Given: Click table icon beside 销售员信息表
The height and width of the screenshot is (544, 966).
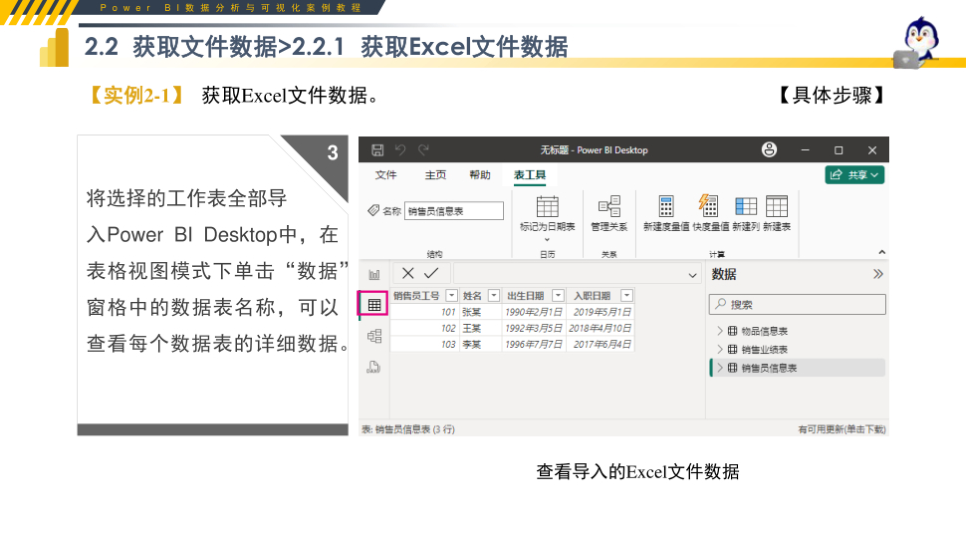Looking at the screenshot, I should 733,368.
